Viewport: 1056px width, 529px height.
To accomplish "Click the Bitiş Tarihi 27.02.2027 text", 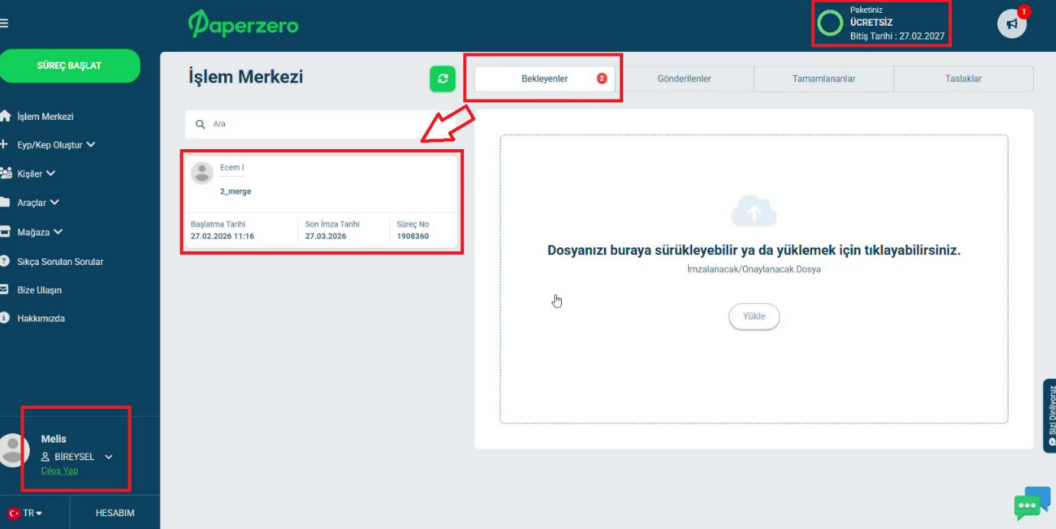I will click(x=897, y=36).
